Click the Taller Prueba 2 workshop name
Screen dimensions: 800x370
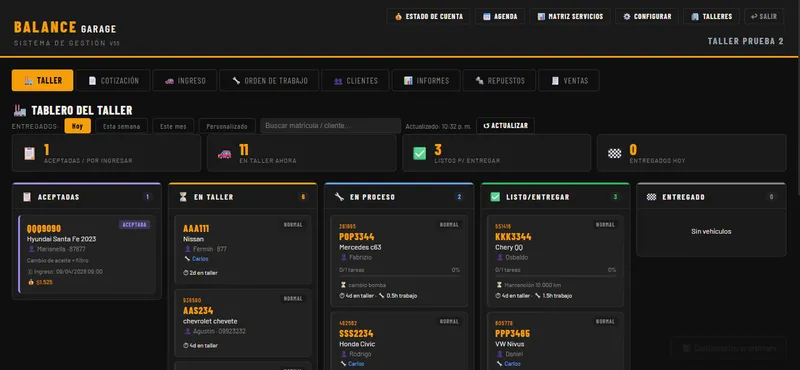point(745,41)
